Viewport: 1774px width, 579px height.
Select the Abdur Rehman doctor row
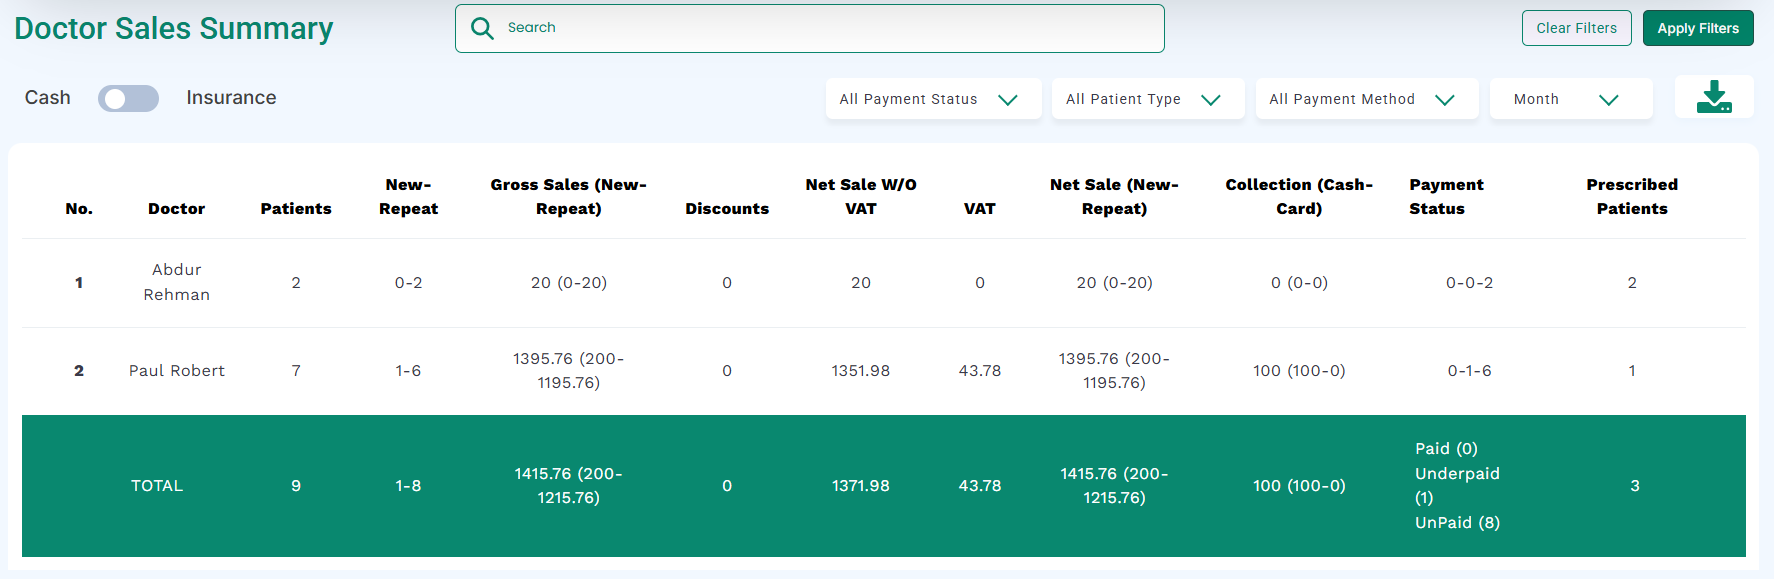pyautogui.click(x=176, y=282)
